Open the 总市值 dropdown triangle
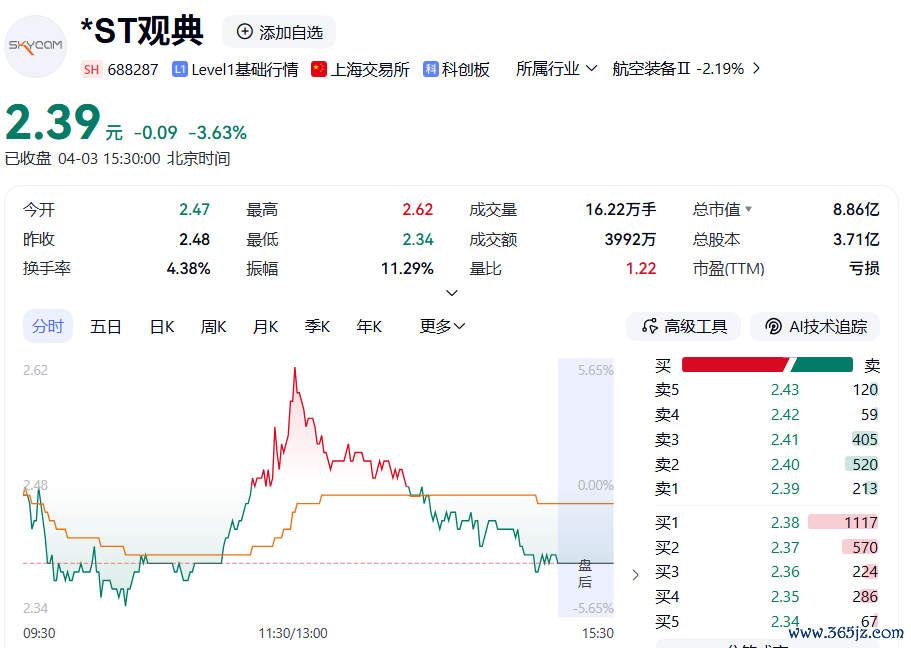Screen dimensions: 911x648 (x=748, y=209)
